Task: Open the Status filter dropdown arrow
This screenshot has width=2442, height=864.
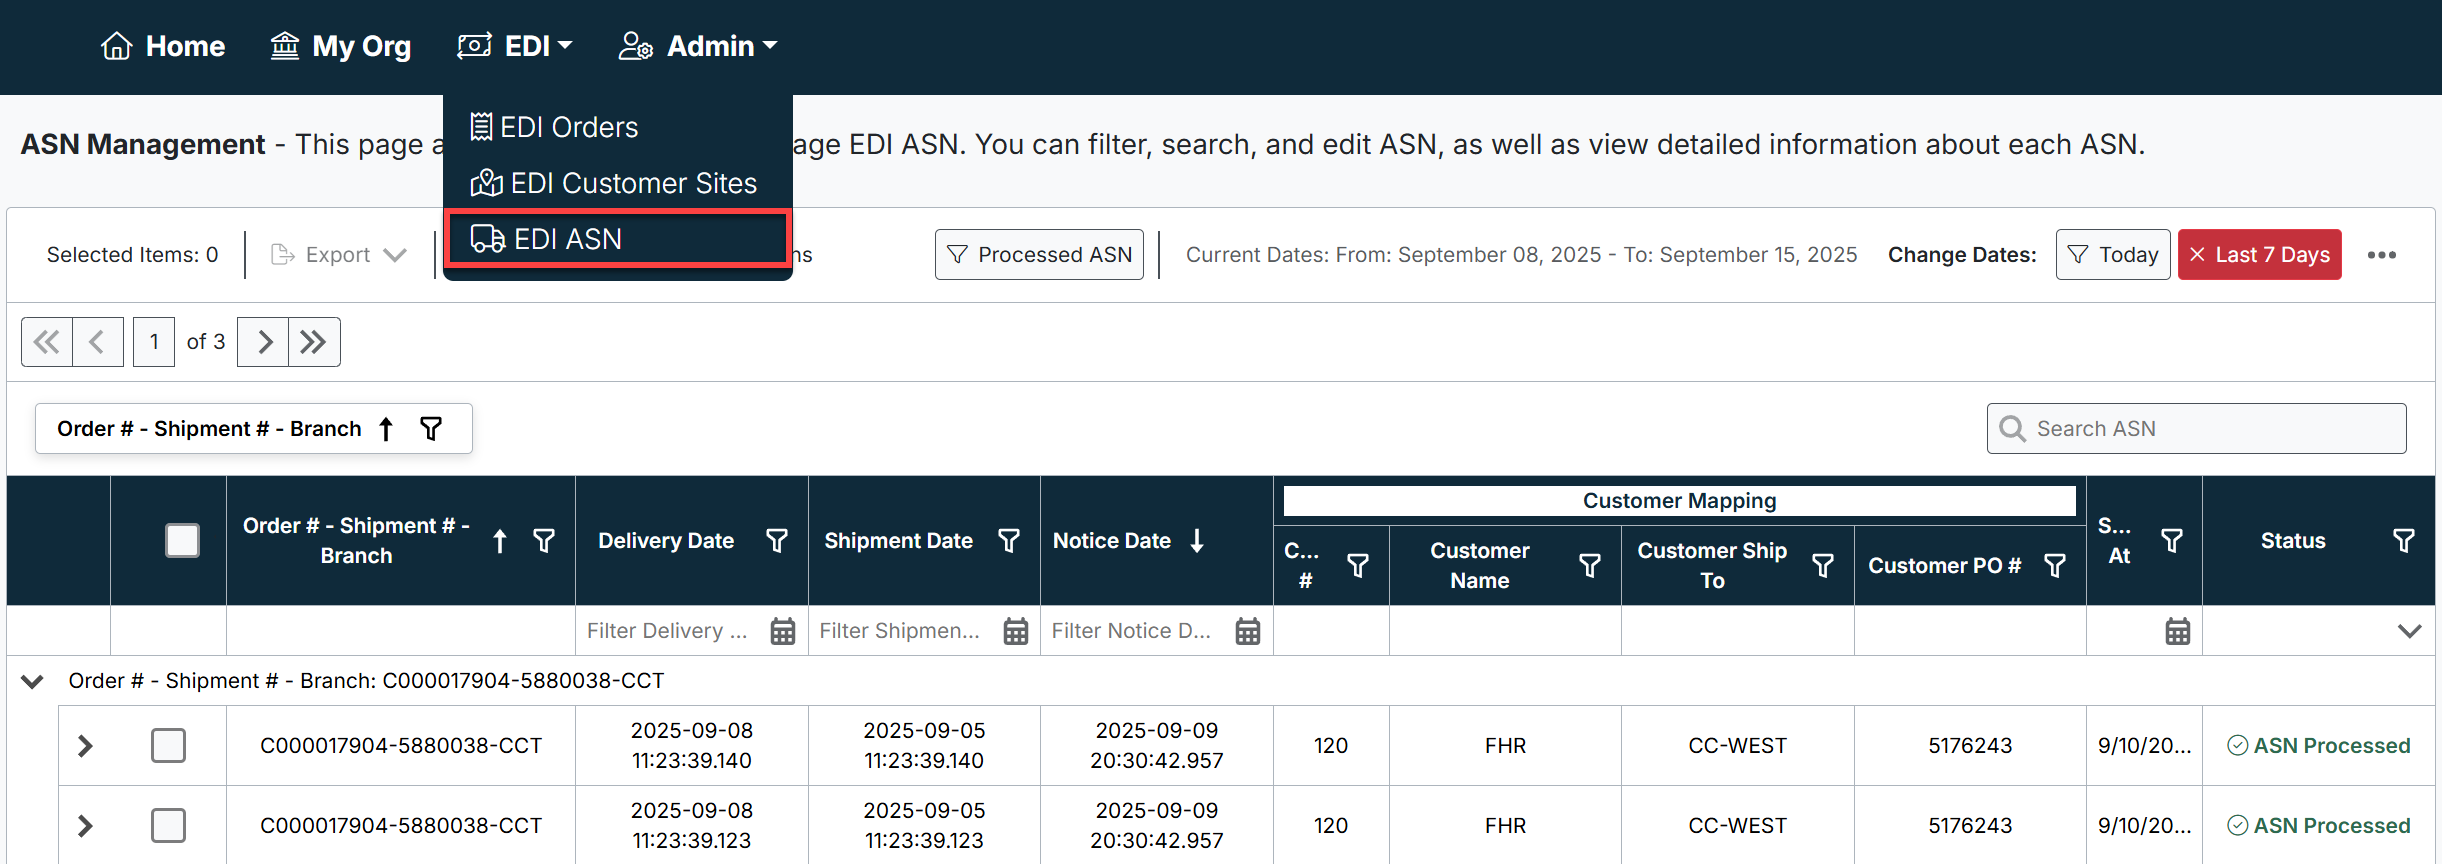Action: tap(2409, 631)
